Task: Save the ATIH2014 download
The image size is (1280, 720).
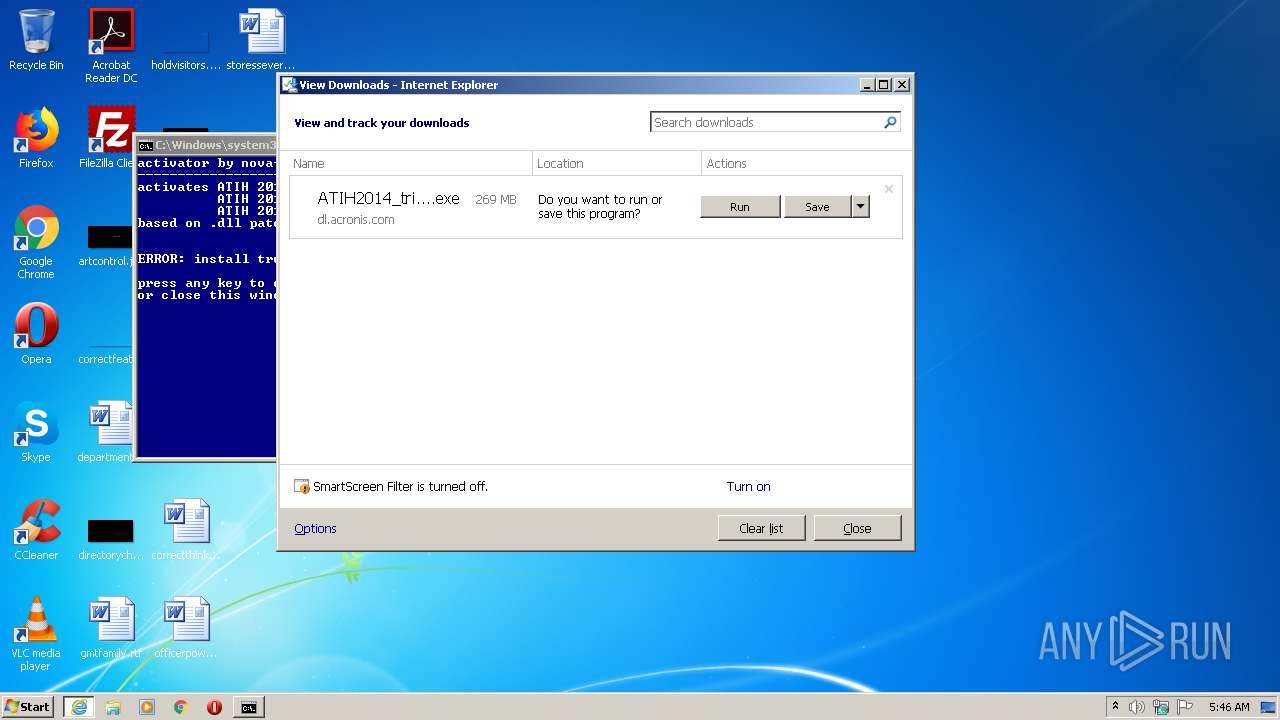Action: coord(817,206)
